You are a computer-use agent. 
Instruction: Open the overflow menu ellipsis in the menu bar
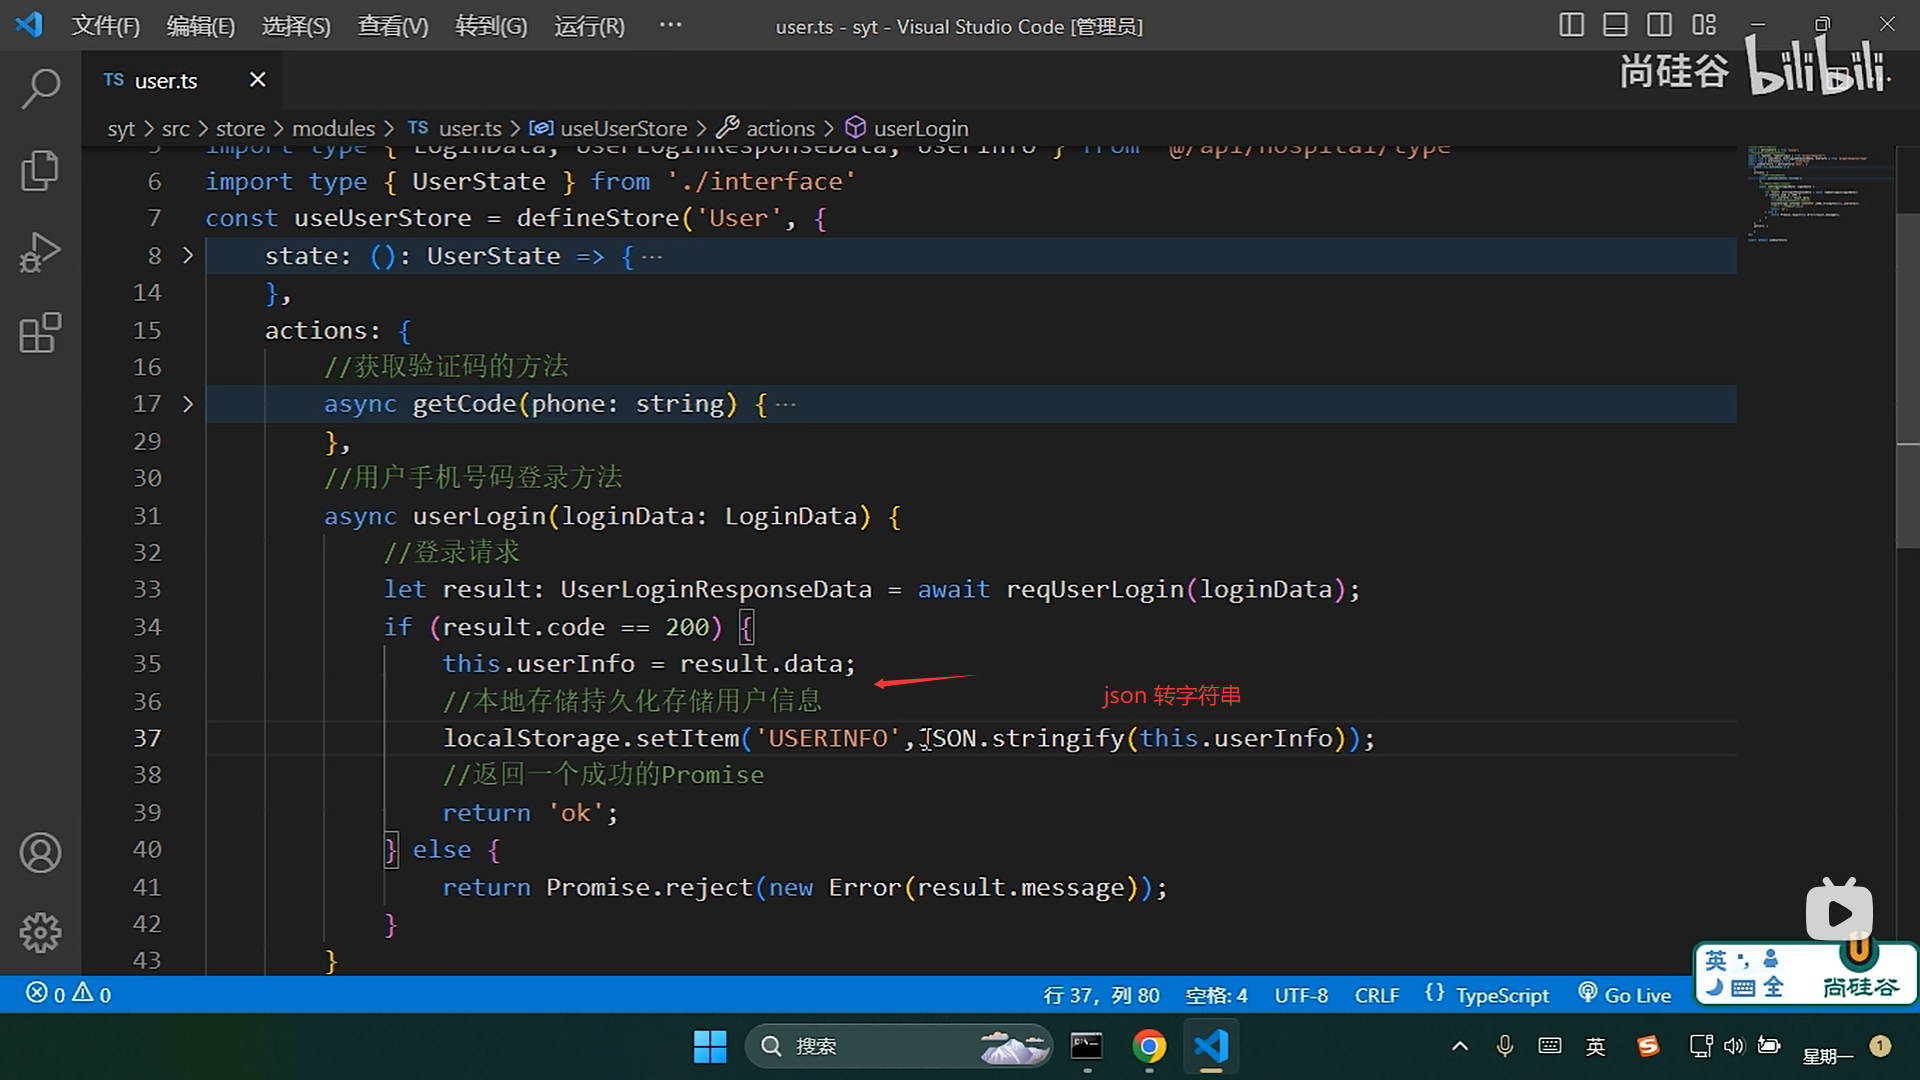670,25
